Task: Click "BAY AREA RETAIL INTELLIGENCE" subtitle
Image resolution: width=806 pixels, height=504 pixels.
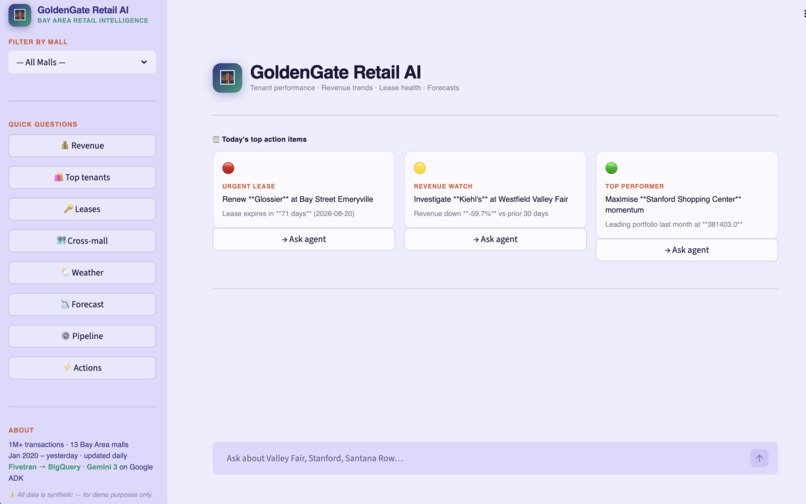Action: 93,21
